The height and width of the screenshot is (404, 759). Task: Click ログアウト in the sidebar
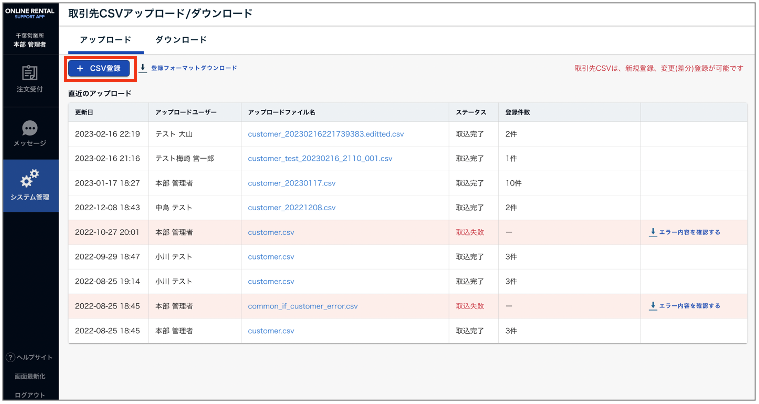(x=29, y=394)
